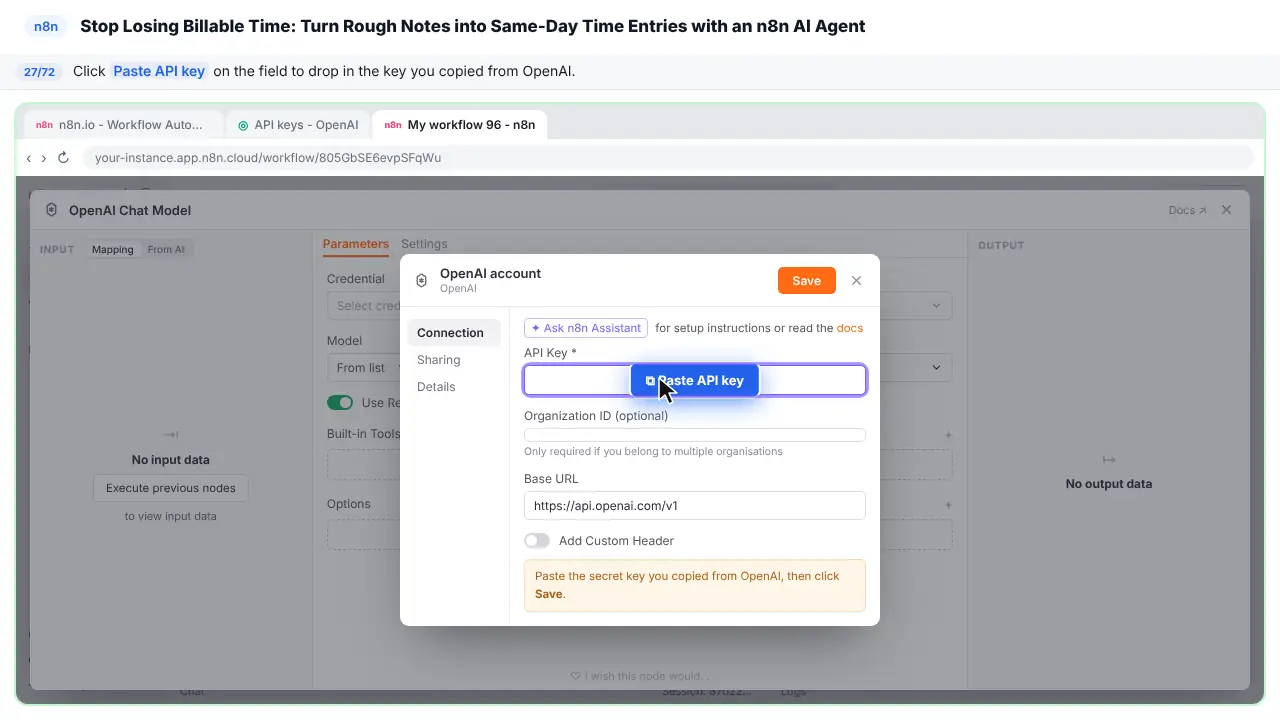Click the OpenAI logo beside account title
Viewport: 1280px width, 720px height.
(x=421, y=281)
